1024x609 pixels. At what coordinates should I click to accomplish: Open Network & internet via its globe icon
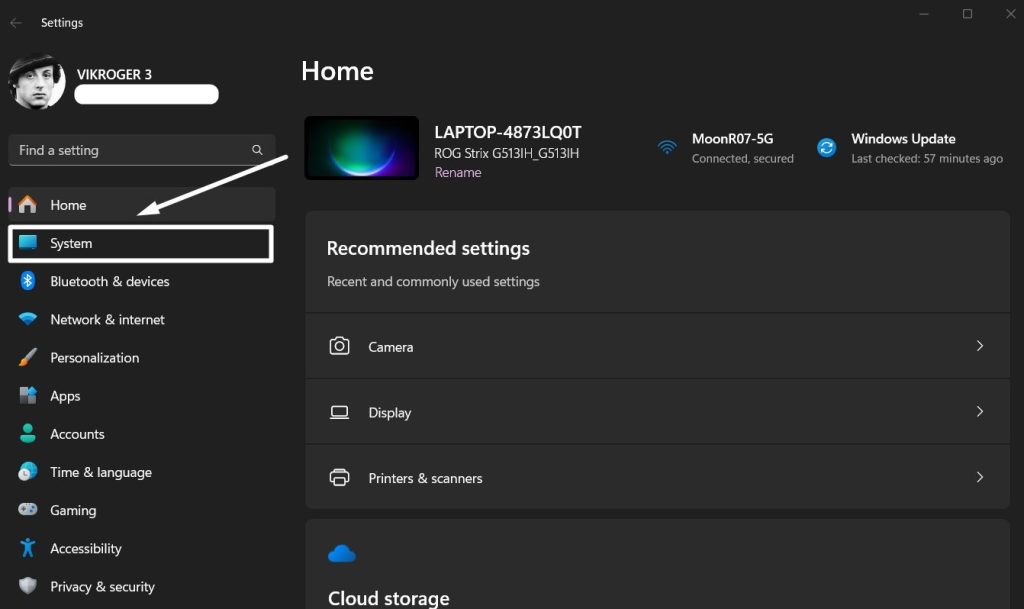[x=28, y=319]
